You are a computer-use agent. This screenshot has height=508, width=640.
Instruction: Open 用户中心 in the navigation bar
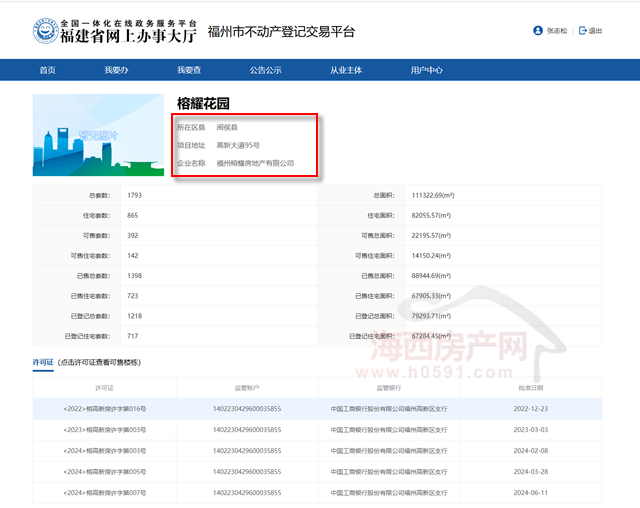pos(426,70)
